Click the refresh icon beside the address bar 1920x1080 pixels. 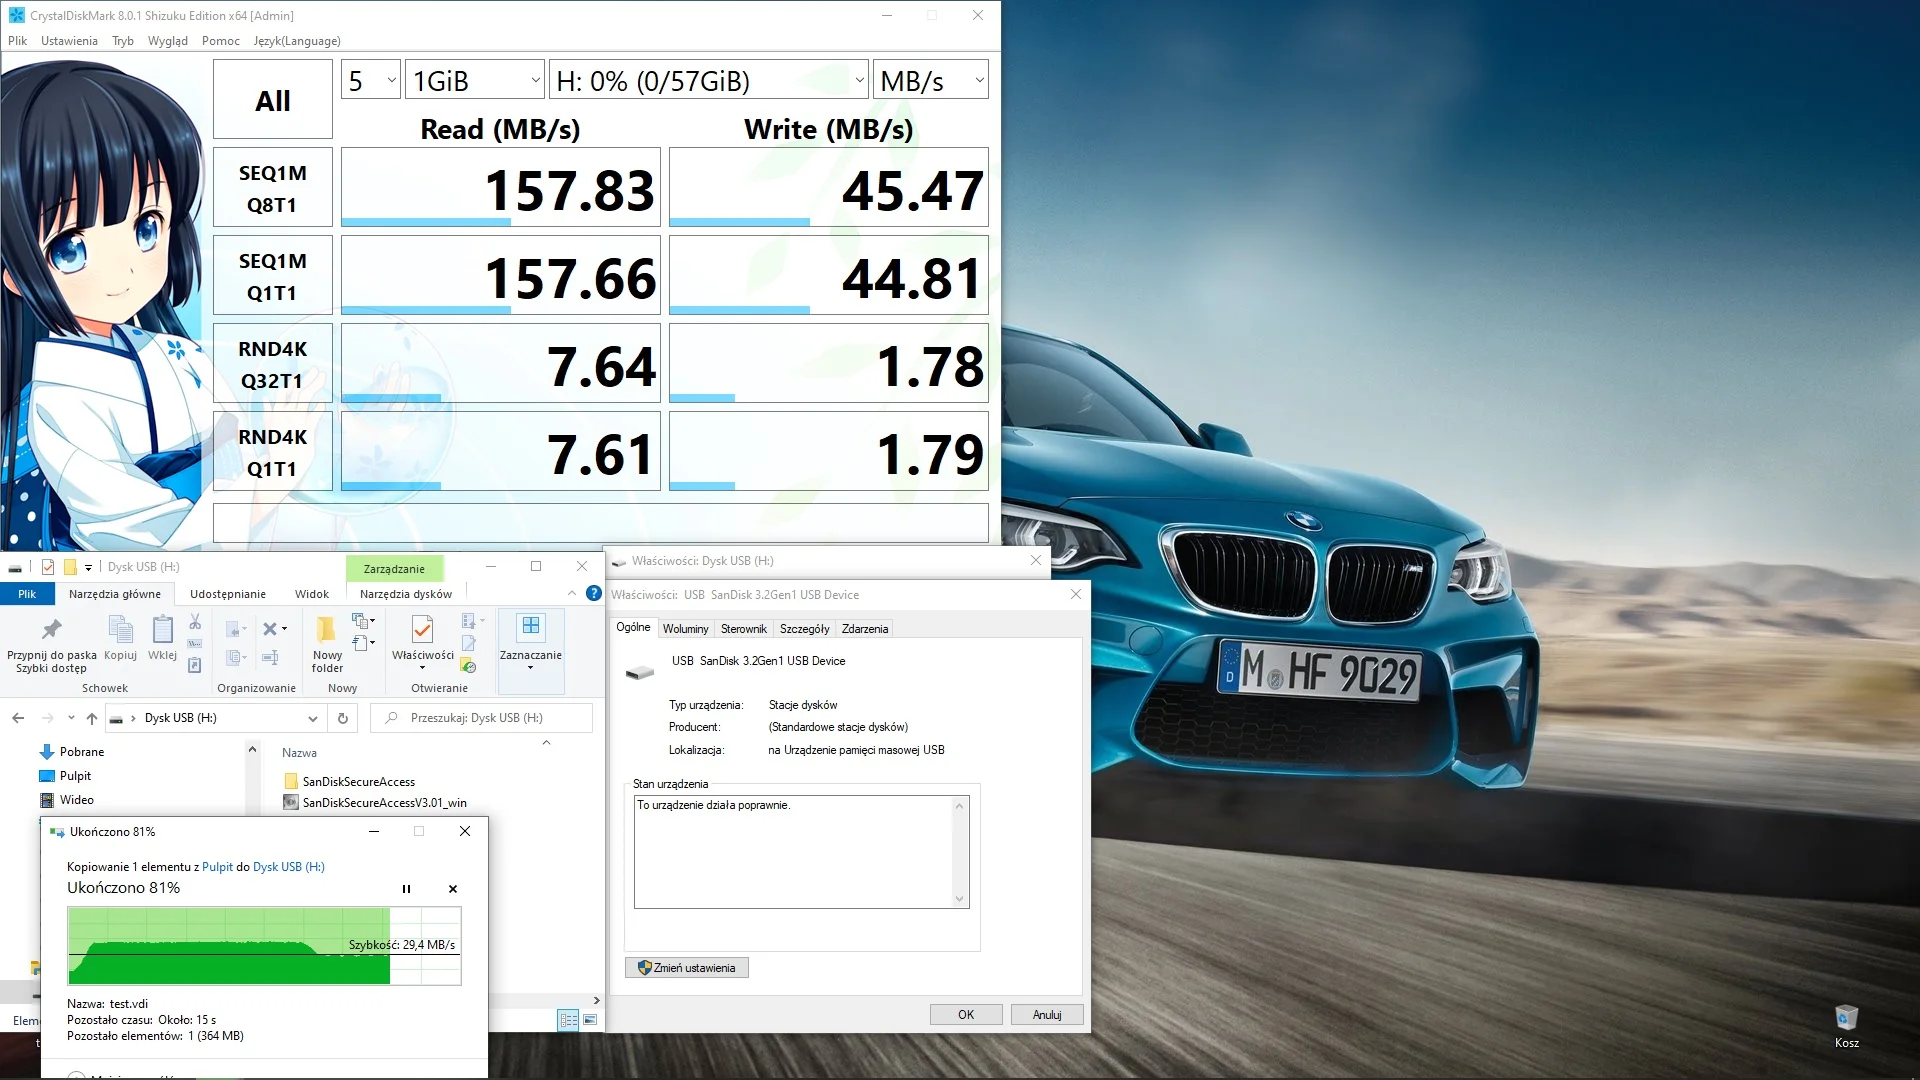click(x=343, y=718)
